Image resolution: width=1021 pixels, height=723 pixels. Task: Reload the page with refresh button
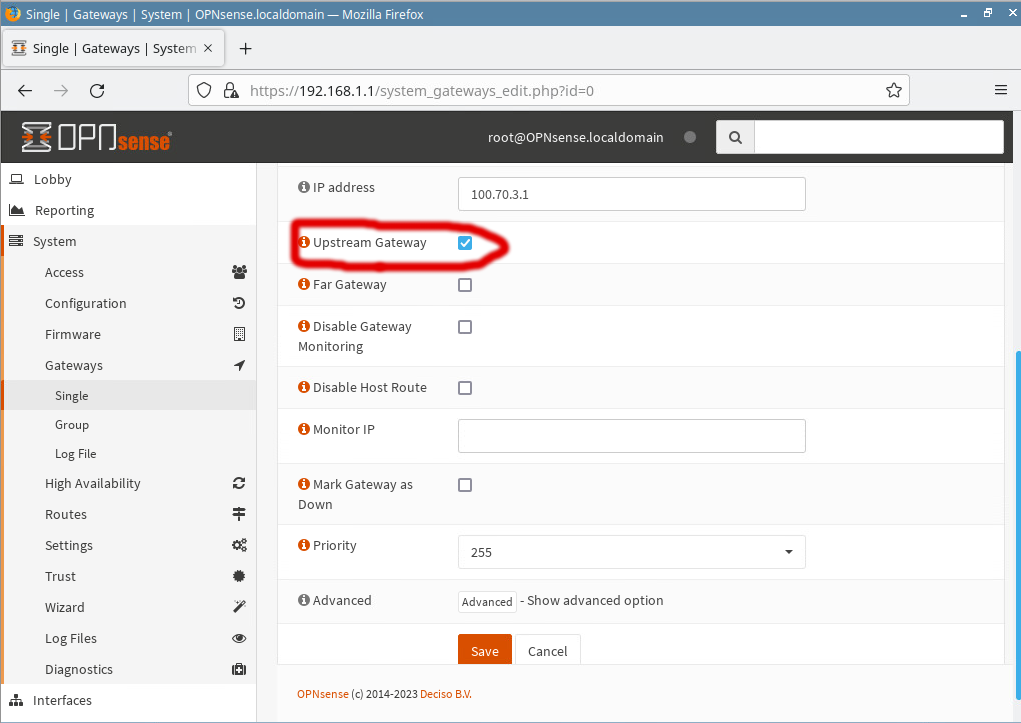pyautogui.click(x=97, y=90)
